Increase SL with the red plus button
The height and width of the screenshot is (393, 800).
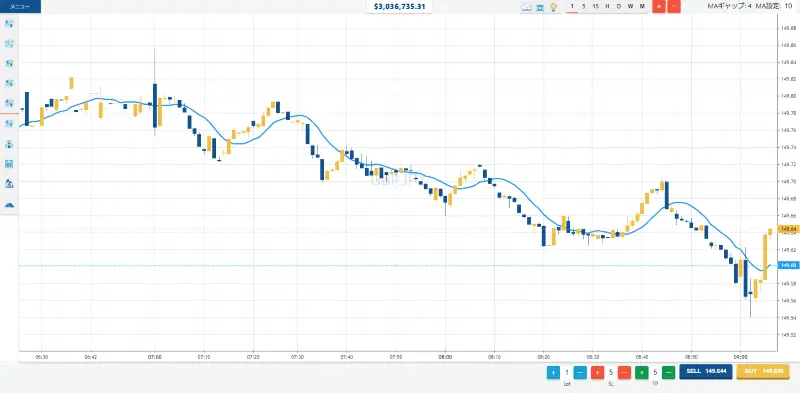coord(597,372)
